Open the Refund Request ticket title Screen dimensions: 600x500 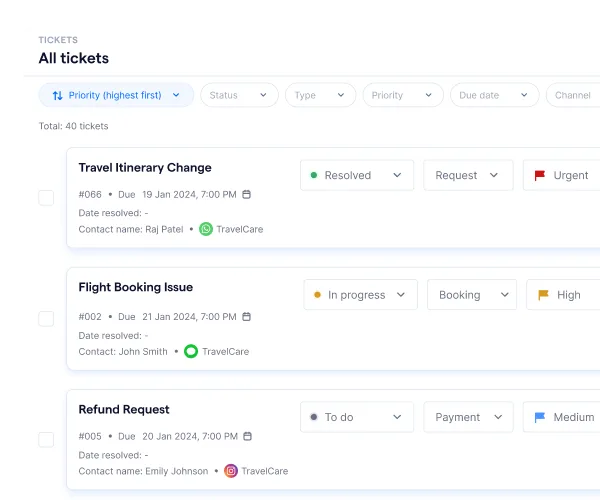pos(124,409)
